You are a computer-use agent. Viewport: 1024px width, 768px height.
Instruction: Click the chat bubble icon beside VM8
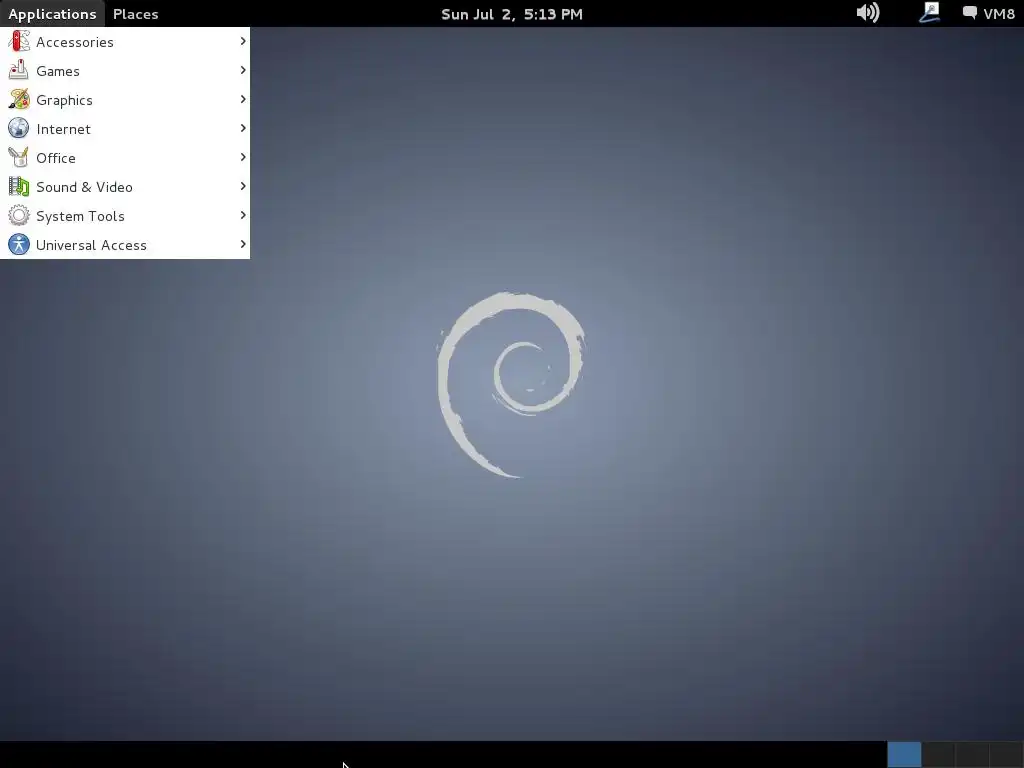pyautogui.click(x=970, y=13)
